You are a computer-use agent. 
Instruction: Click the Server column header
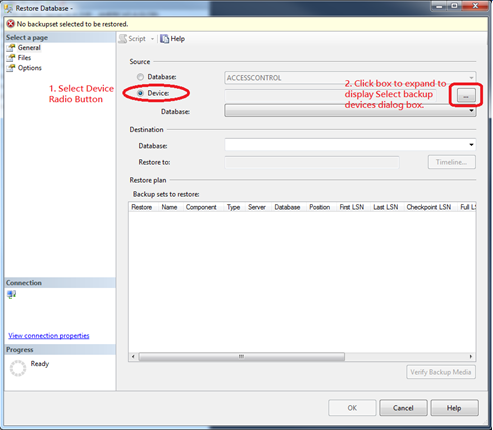[x=257, y=207]
